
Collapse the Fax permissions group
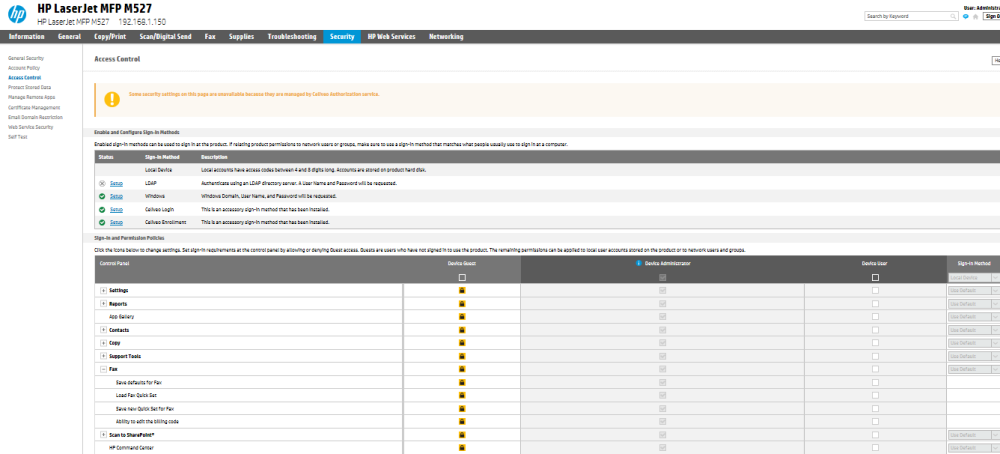[x=103, y=369]
